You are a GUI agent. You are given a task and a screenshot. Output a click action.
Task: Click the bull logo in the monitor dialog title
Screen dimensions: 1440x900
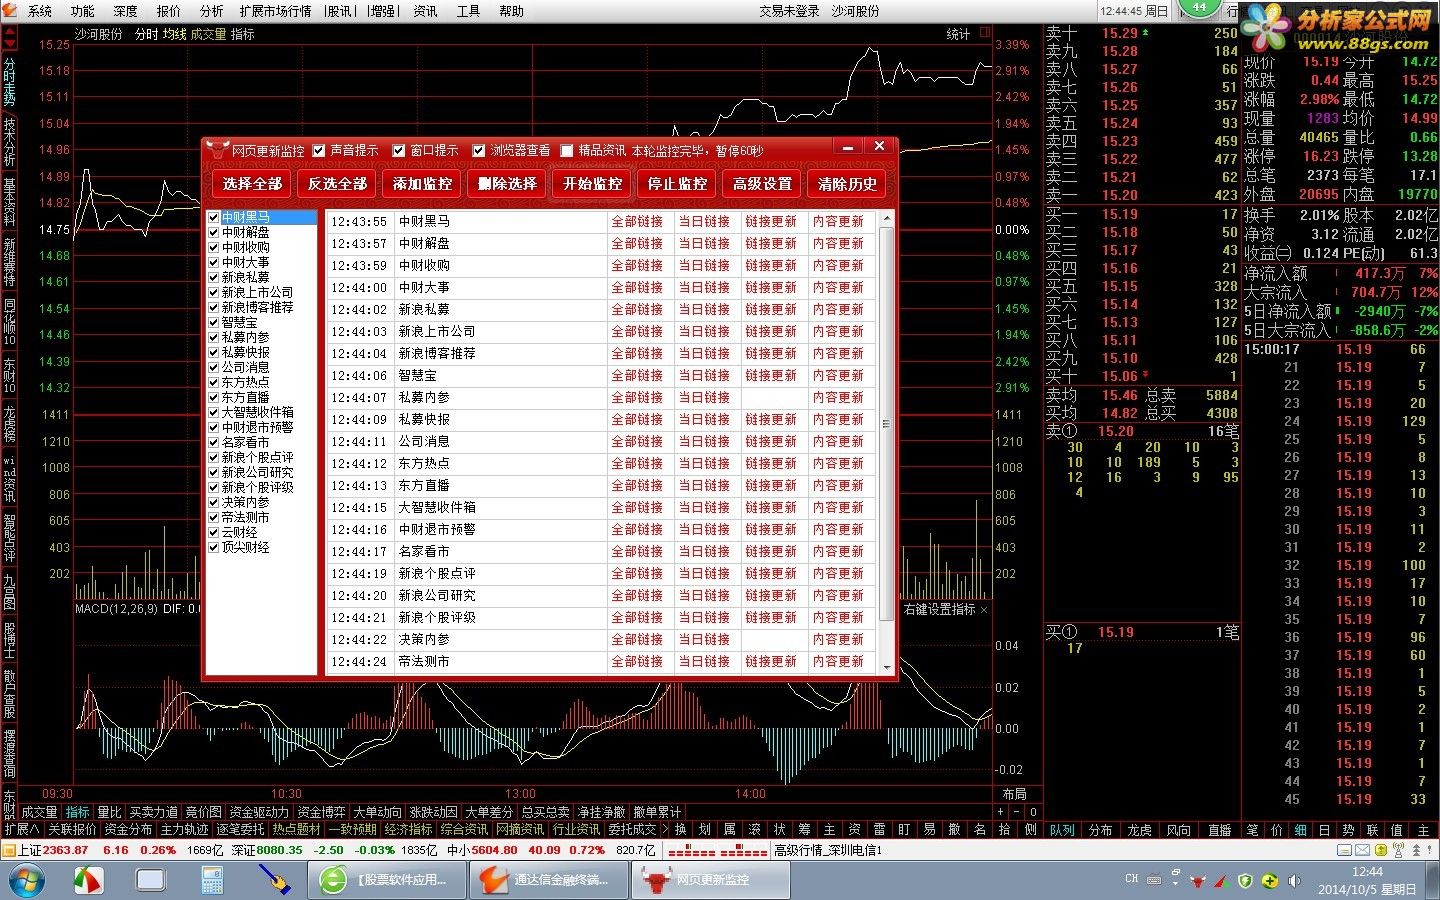coord(217,150)
